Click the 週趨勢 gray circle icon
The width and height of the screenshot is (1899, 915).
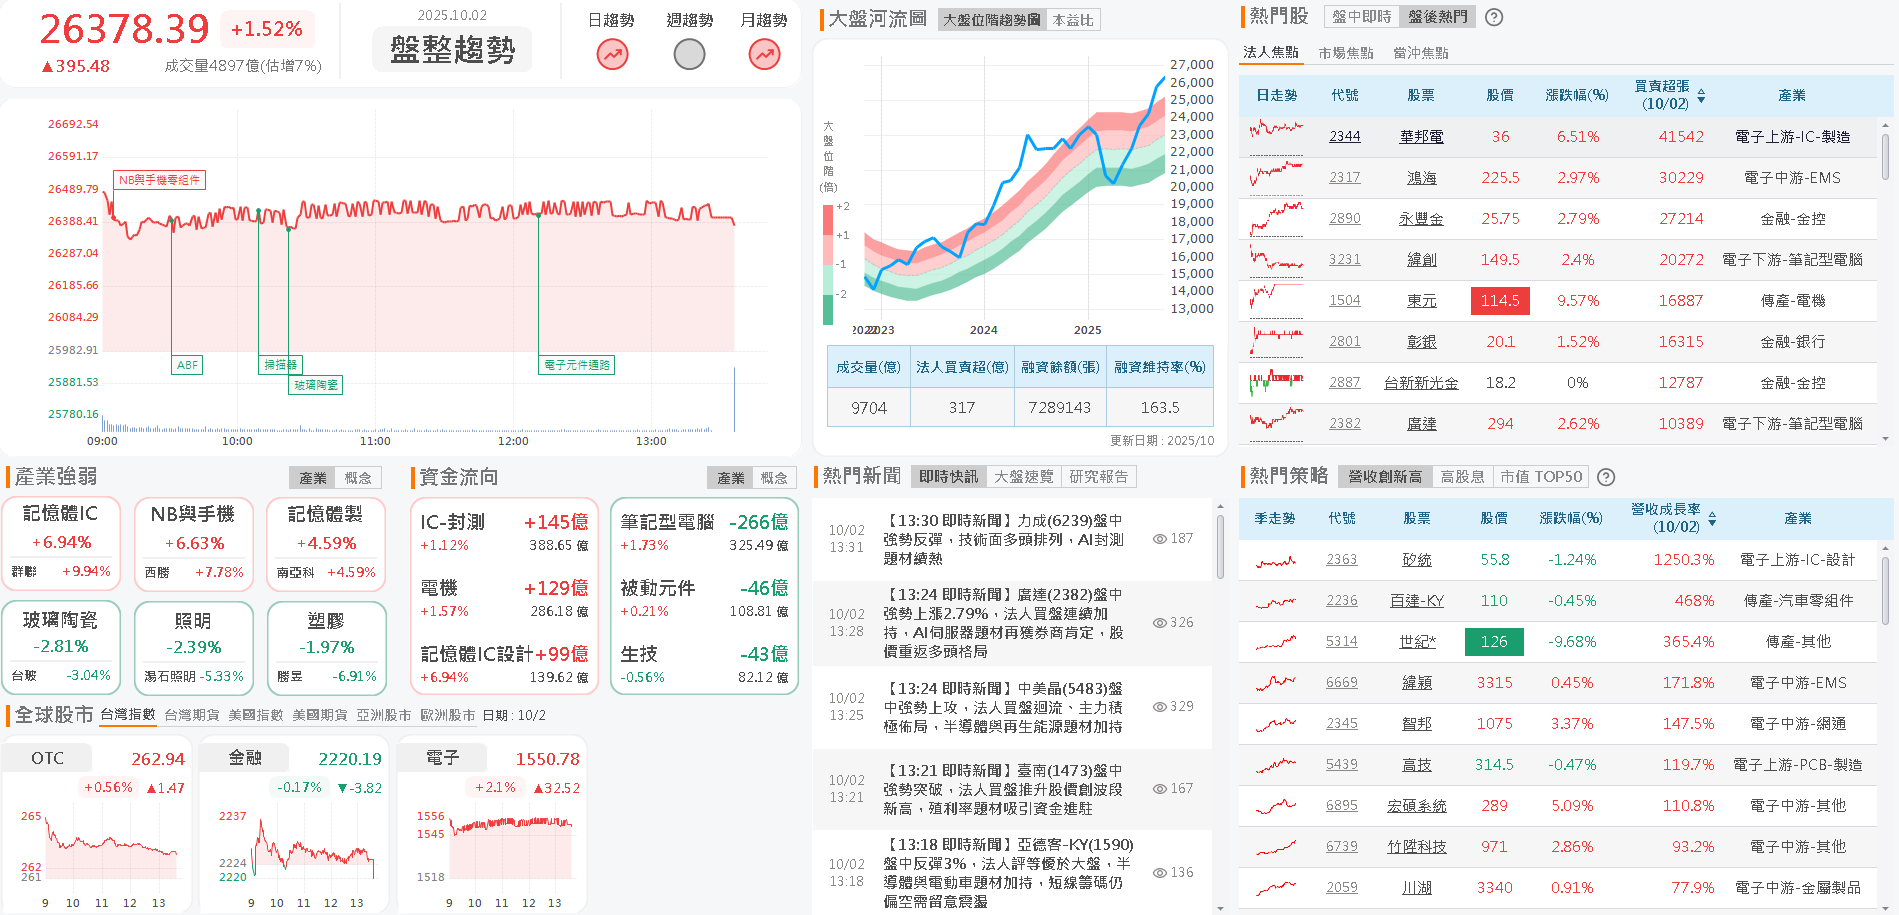[689, 54]
